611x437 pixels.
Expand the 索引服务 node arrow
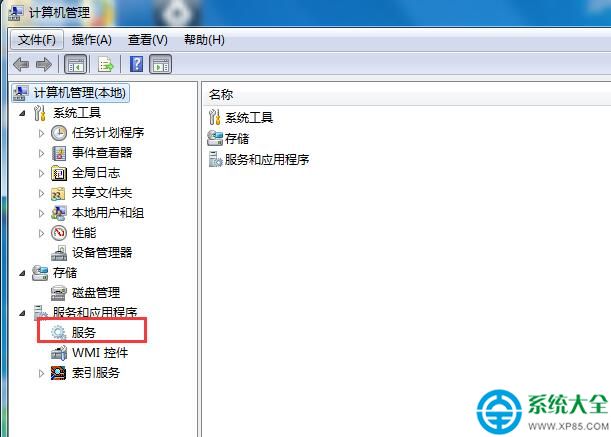point(41,373)
